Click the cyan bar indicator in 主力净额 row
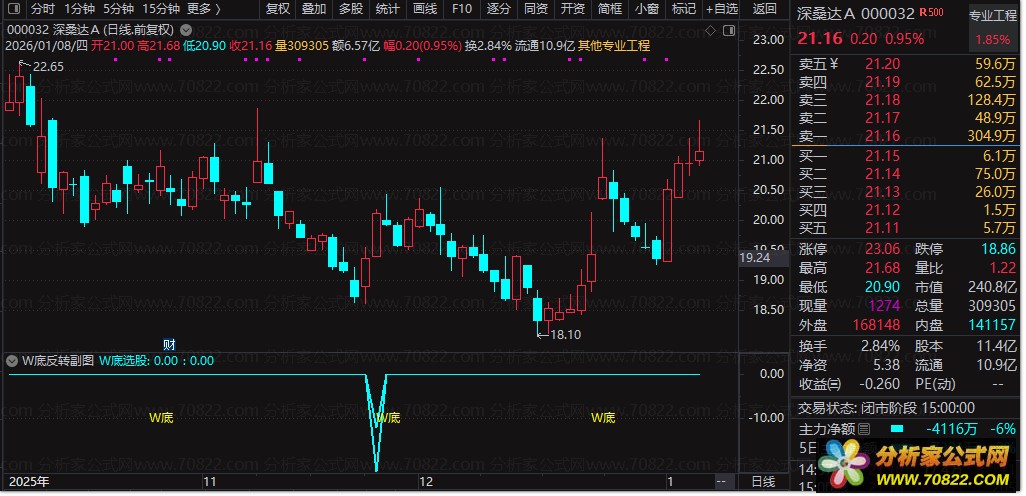 click(896, 429)
